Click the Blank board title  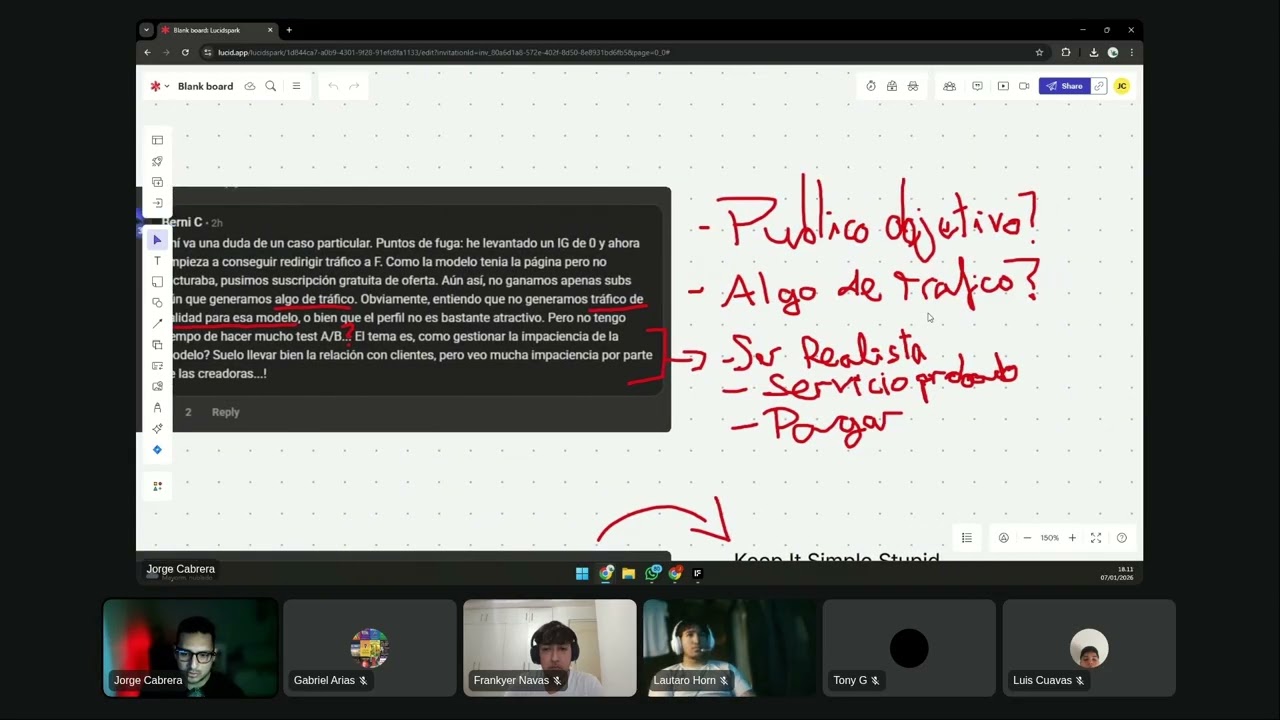click(205, 86)
